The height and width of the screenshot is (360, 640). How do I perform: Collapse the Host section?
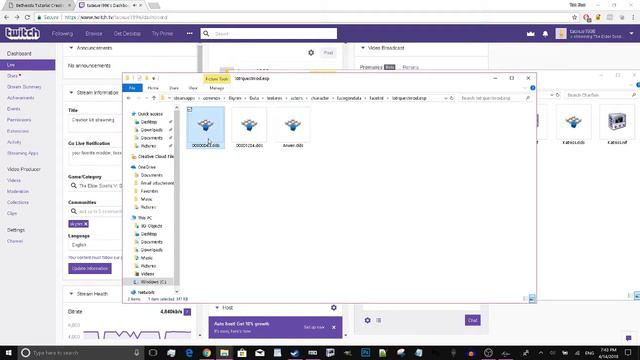[x=217, y=307]
